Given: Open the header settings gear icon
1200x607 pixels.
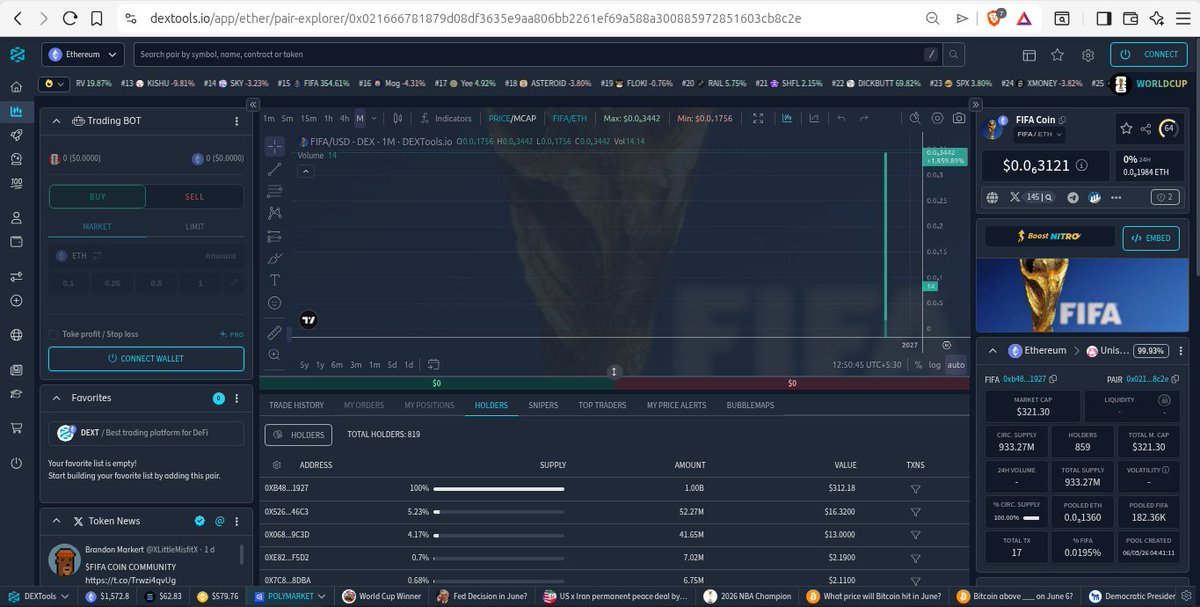Looking at the screenshot, I should (1088, 54).
